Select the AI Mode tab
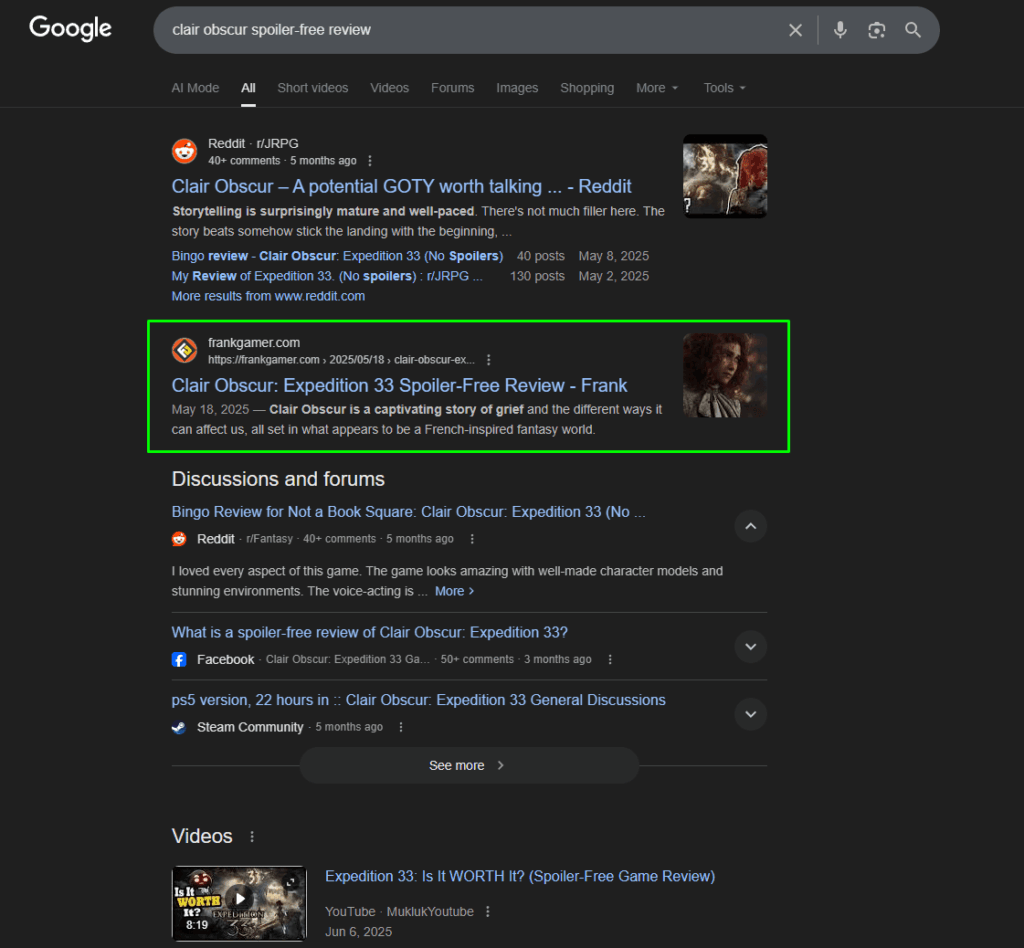 (195, 88)
